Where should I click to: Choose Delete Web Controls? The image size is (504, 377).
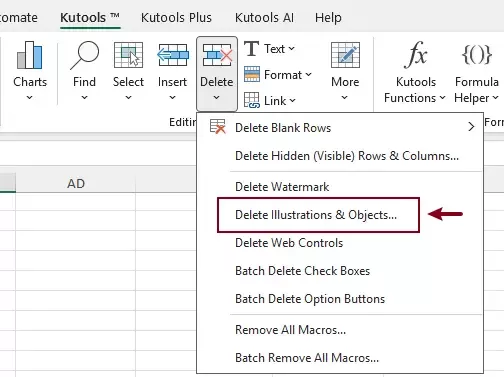click(340, 243)
